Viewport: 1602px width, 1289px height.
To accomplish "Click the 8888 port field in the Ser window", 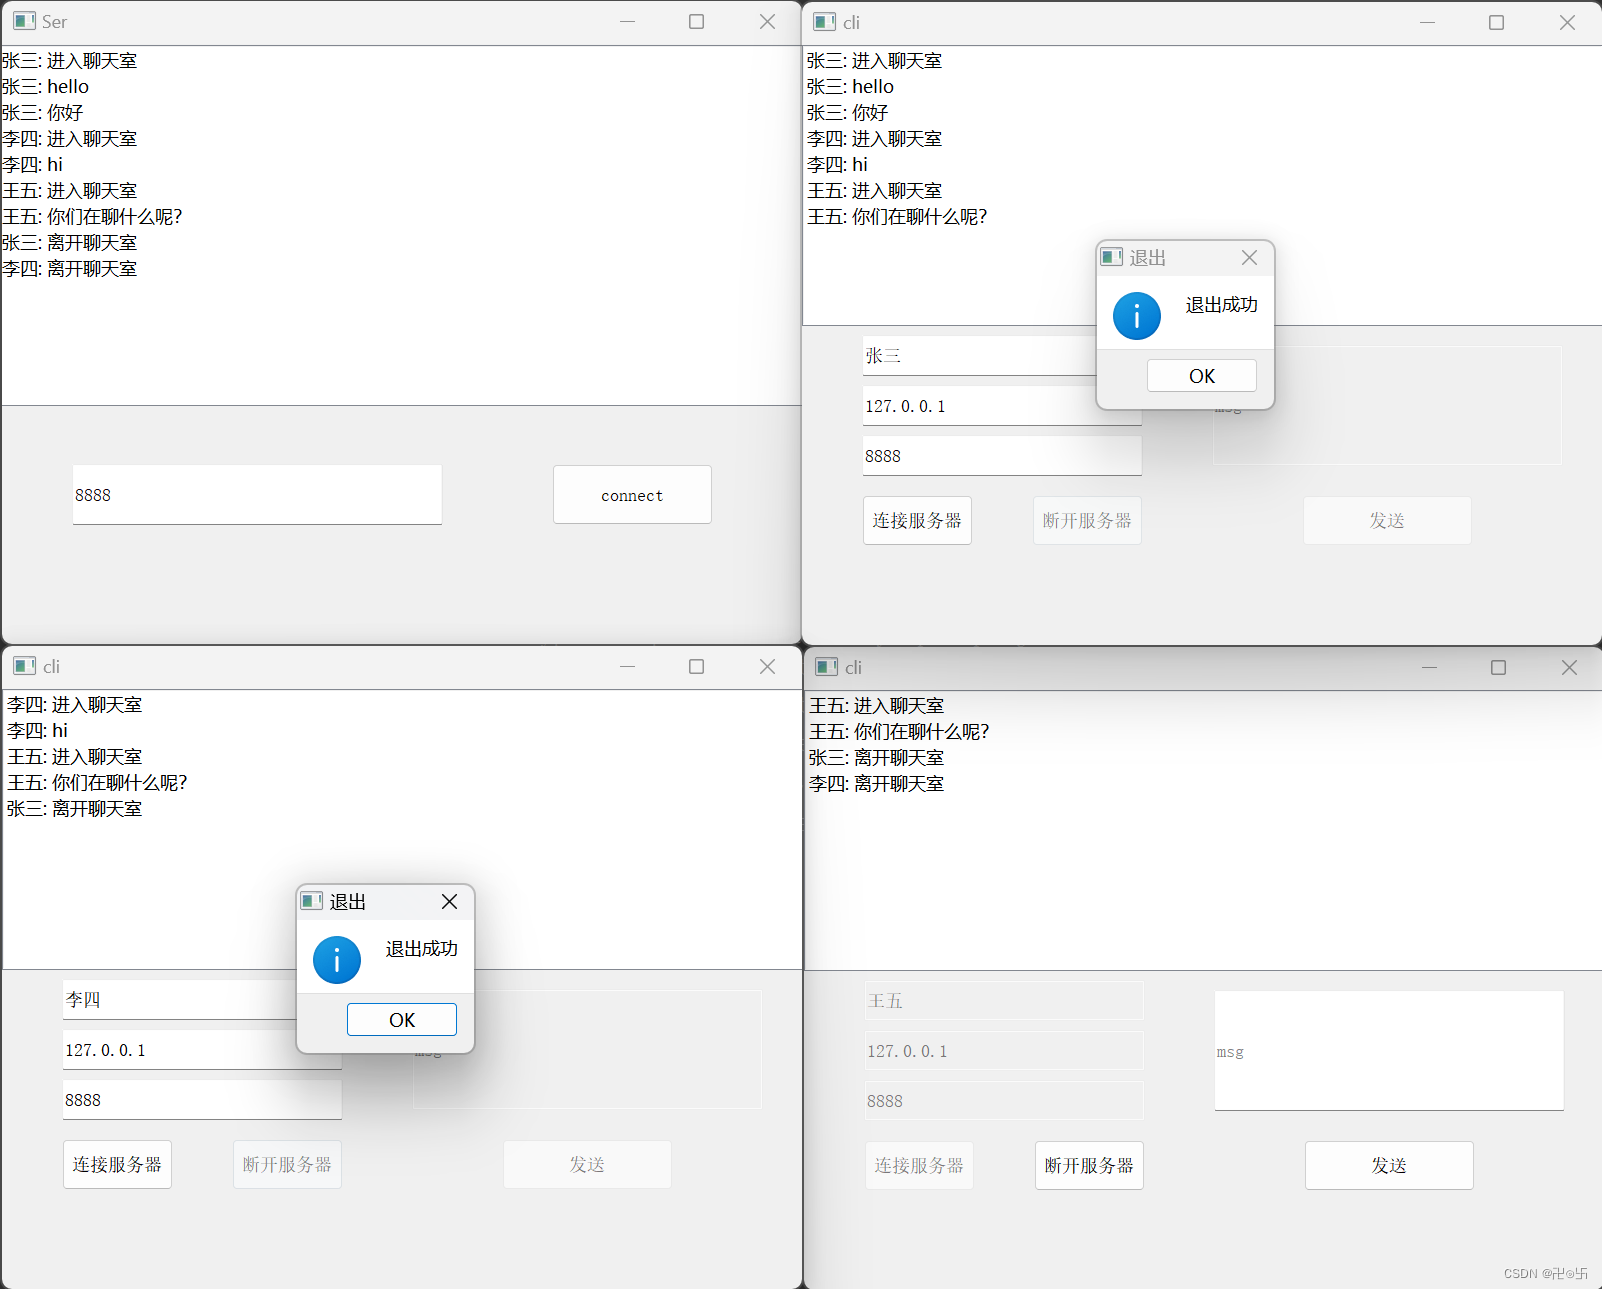I will 257,495.
